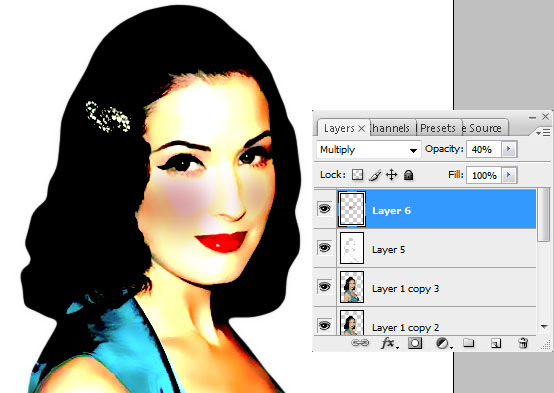
Task: Open the Opacity slider arrow
Action: tap(509, 149)
